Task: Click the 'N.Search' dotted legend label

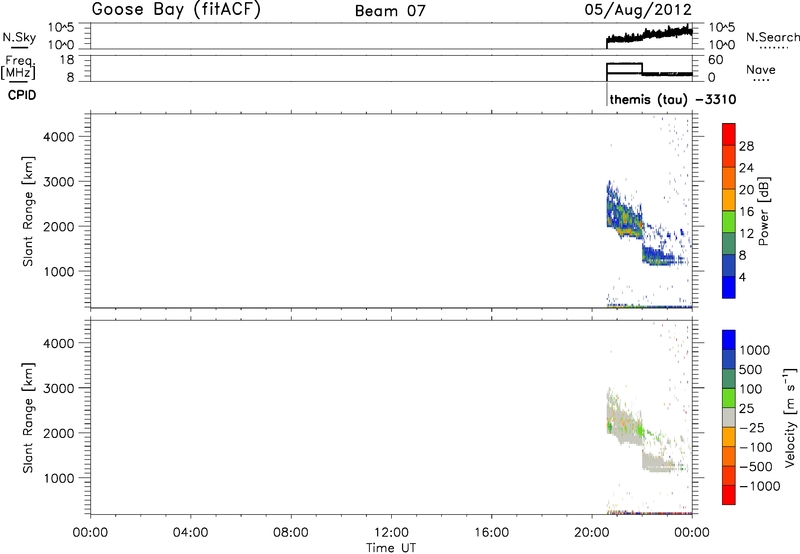Action: click(x=773, y=37)
